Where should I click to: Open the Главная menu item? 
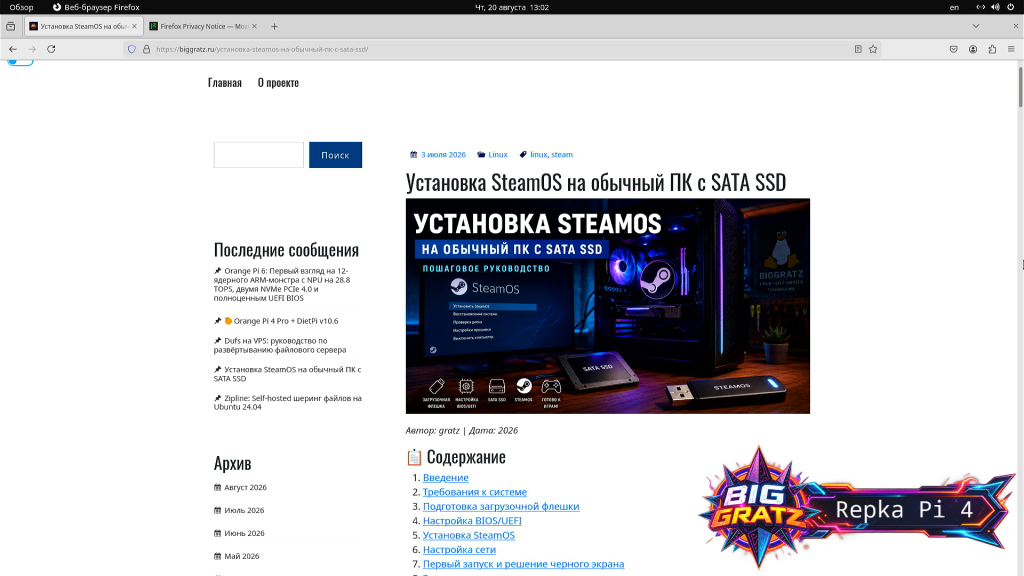(x=225, y=82)
